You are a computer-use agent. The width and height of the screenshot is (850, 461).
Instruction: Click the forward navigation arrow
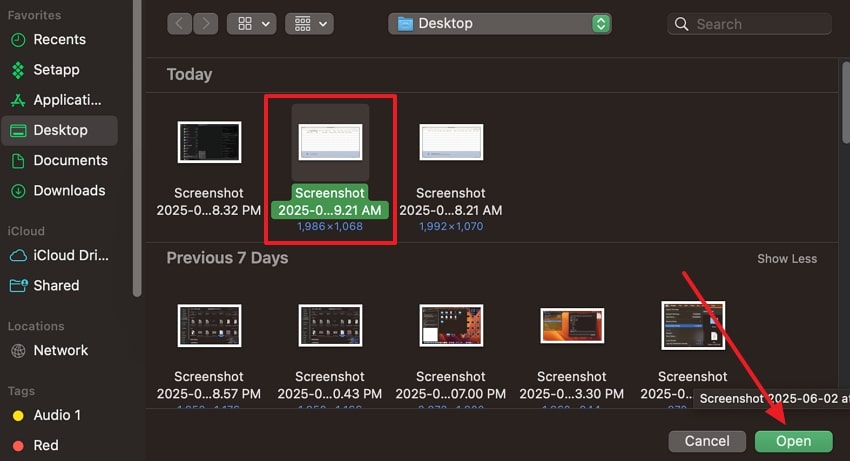click(205, 23)
